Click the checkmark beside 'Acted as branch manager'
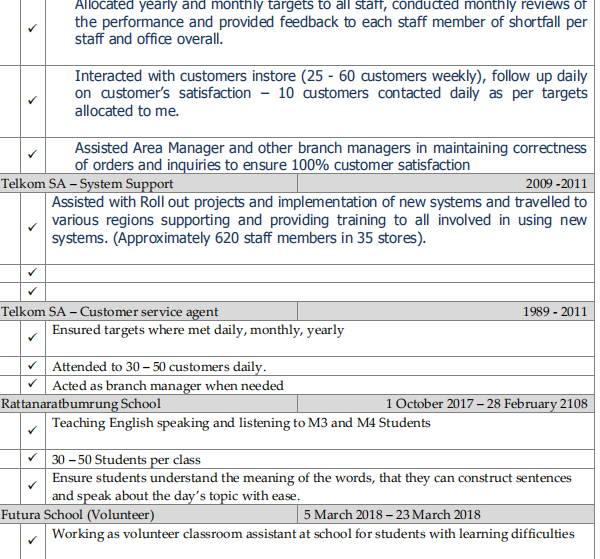This screenshot has width=600, height=559. tap(32, 385)
